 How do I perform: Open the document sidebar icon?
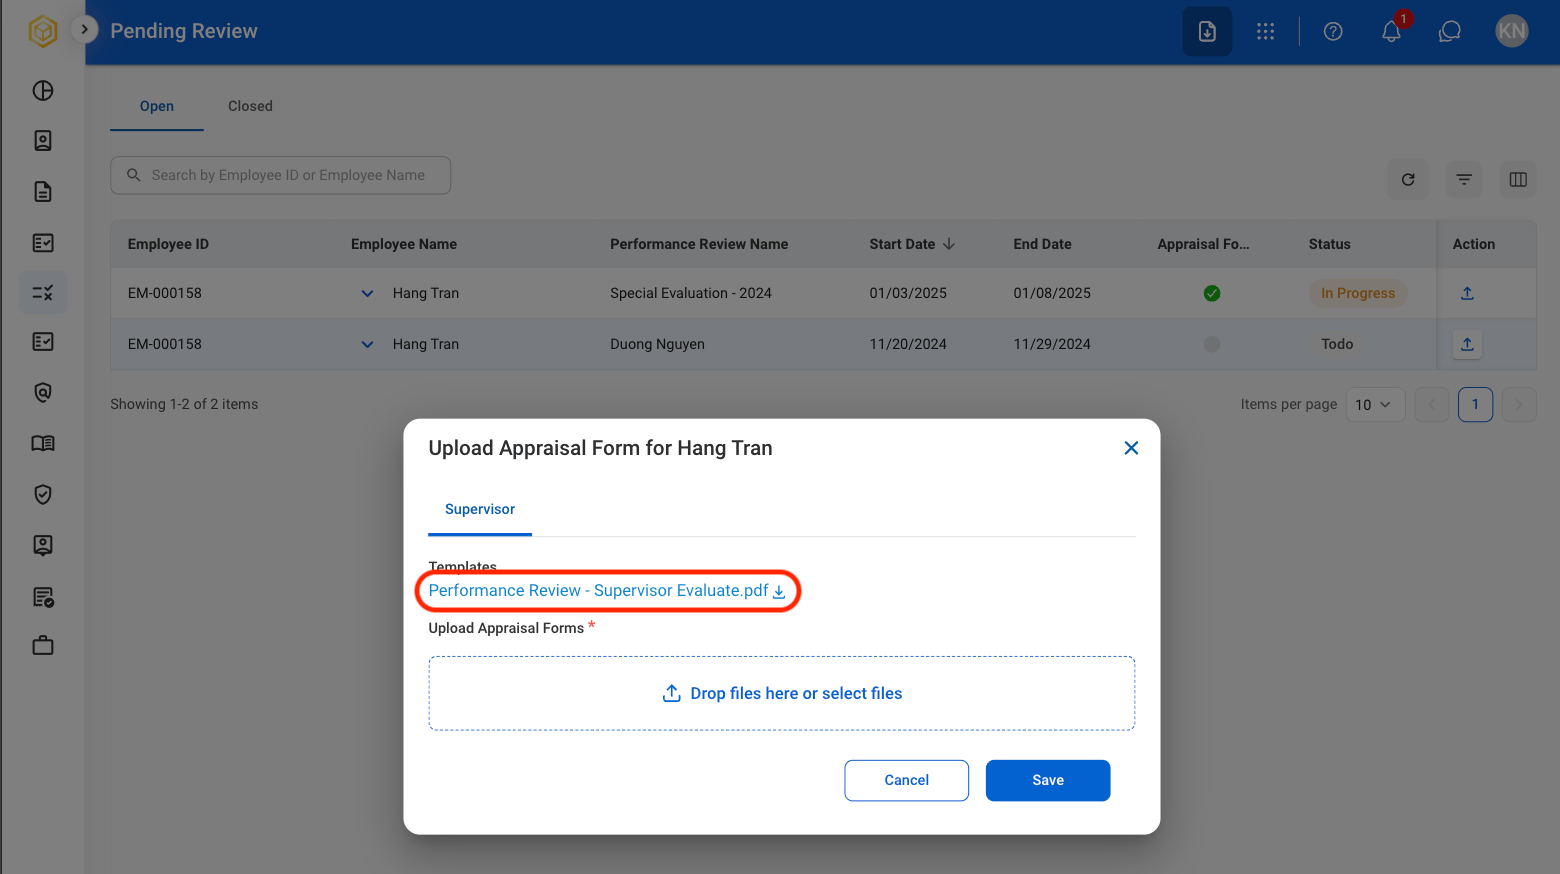(43, 192)
